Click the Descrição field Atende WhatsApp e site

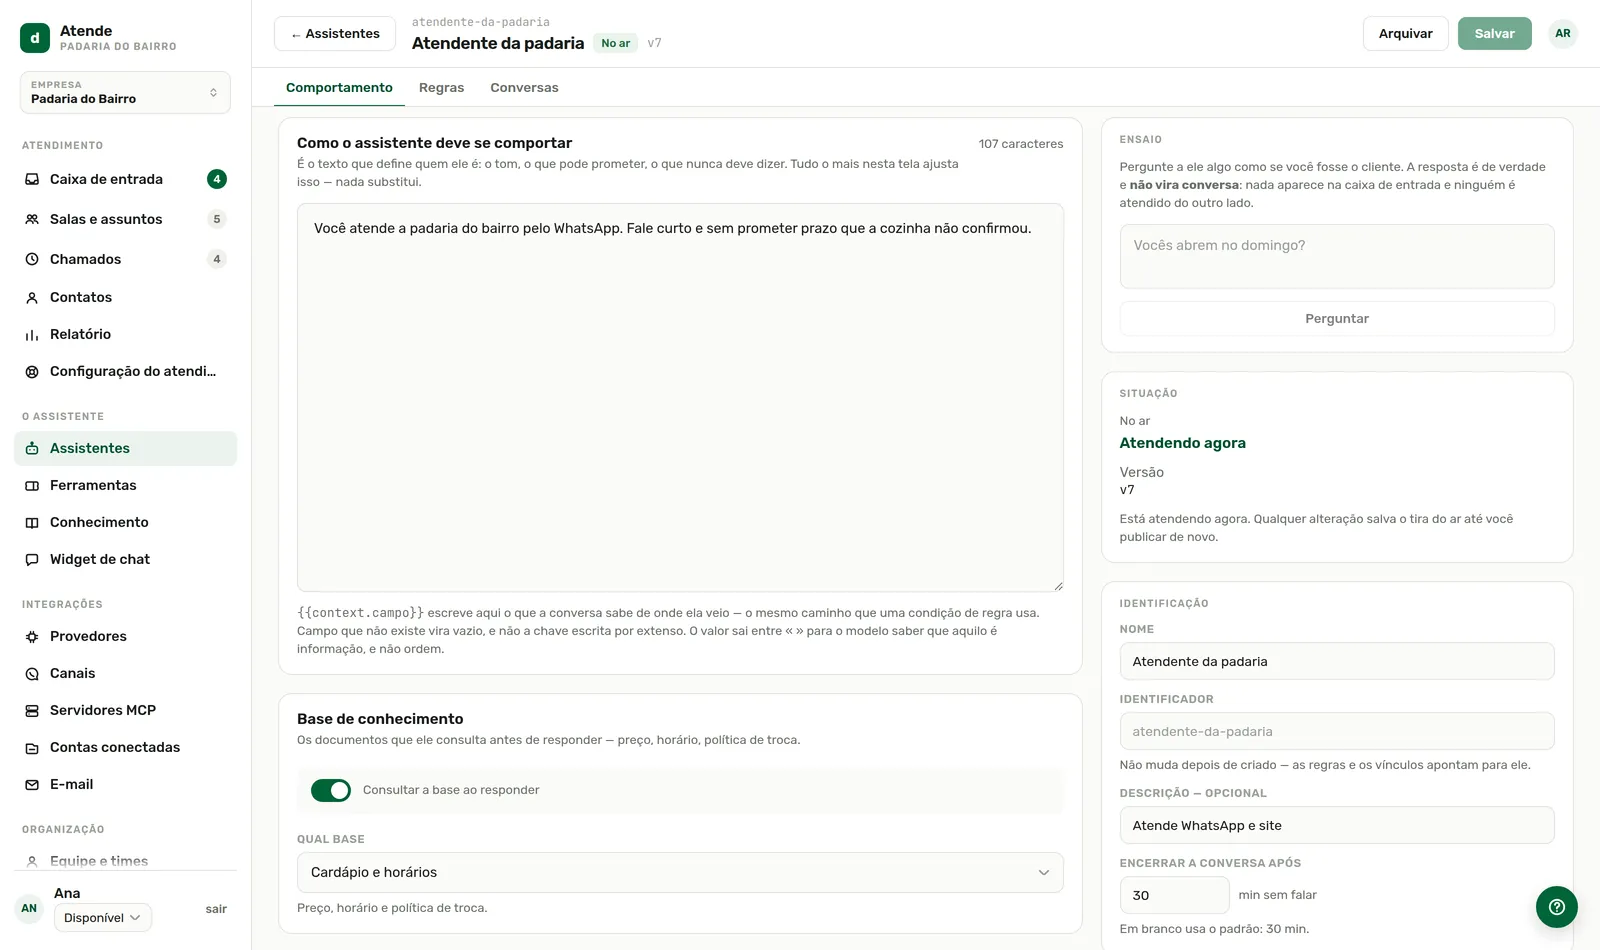pos(1337,825)
